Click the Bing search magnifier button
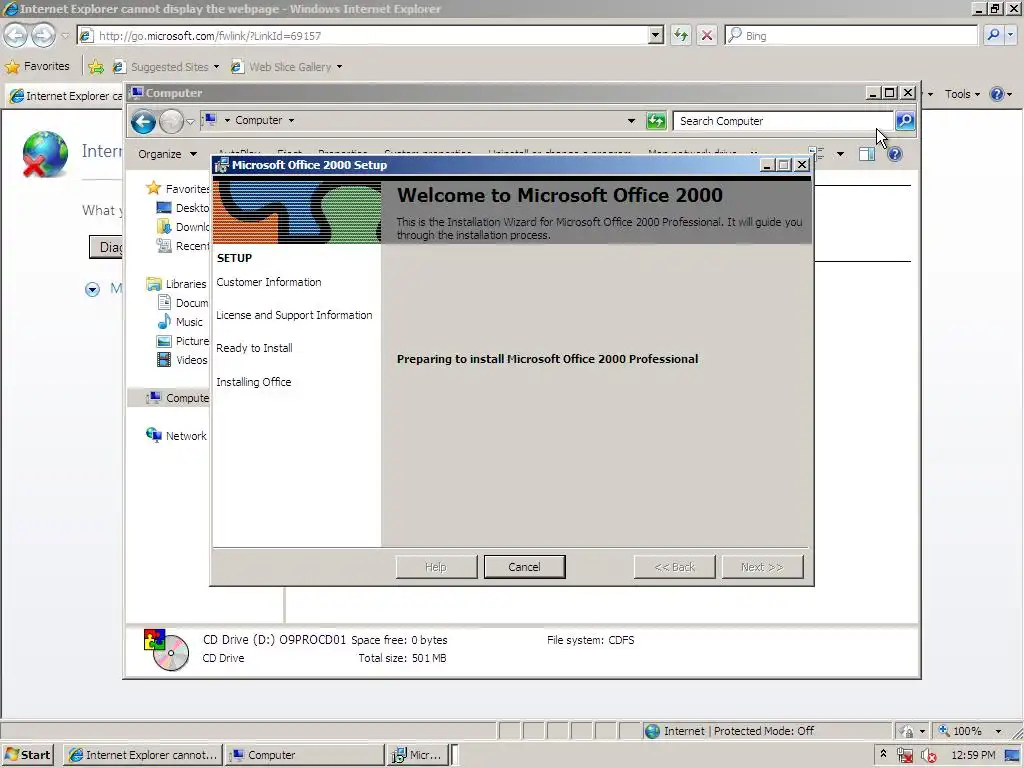The width and height of the screenshot is (1024, 768). click(993, 35)
